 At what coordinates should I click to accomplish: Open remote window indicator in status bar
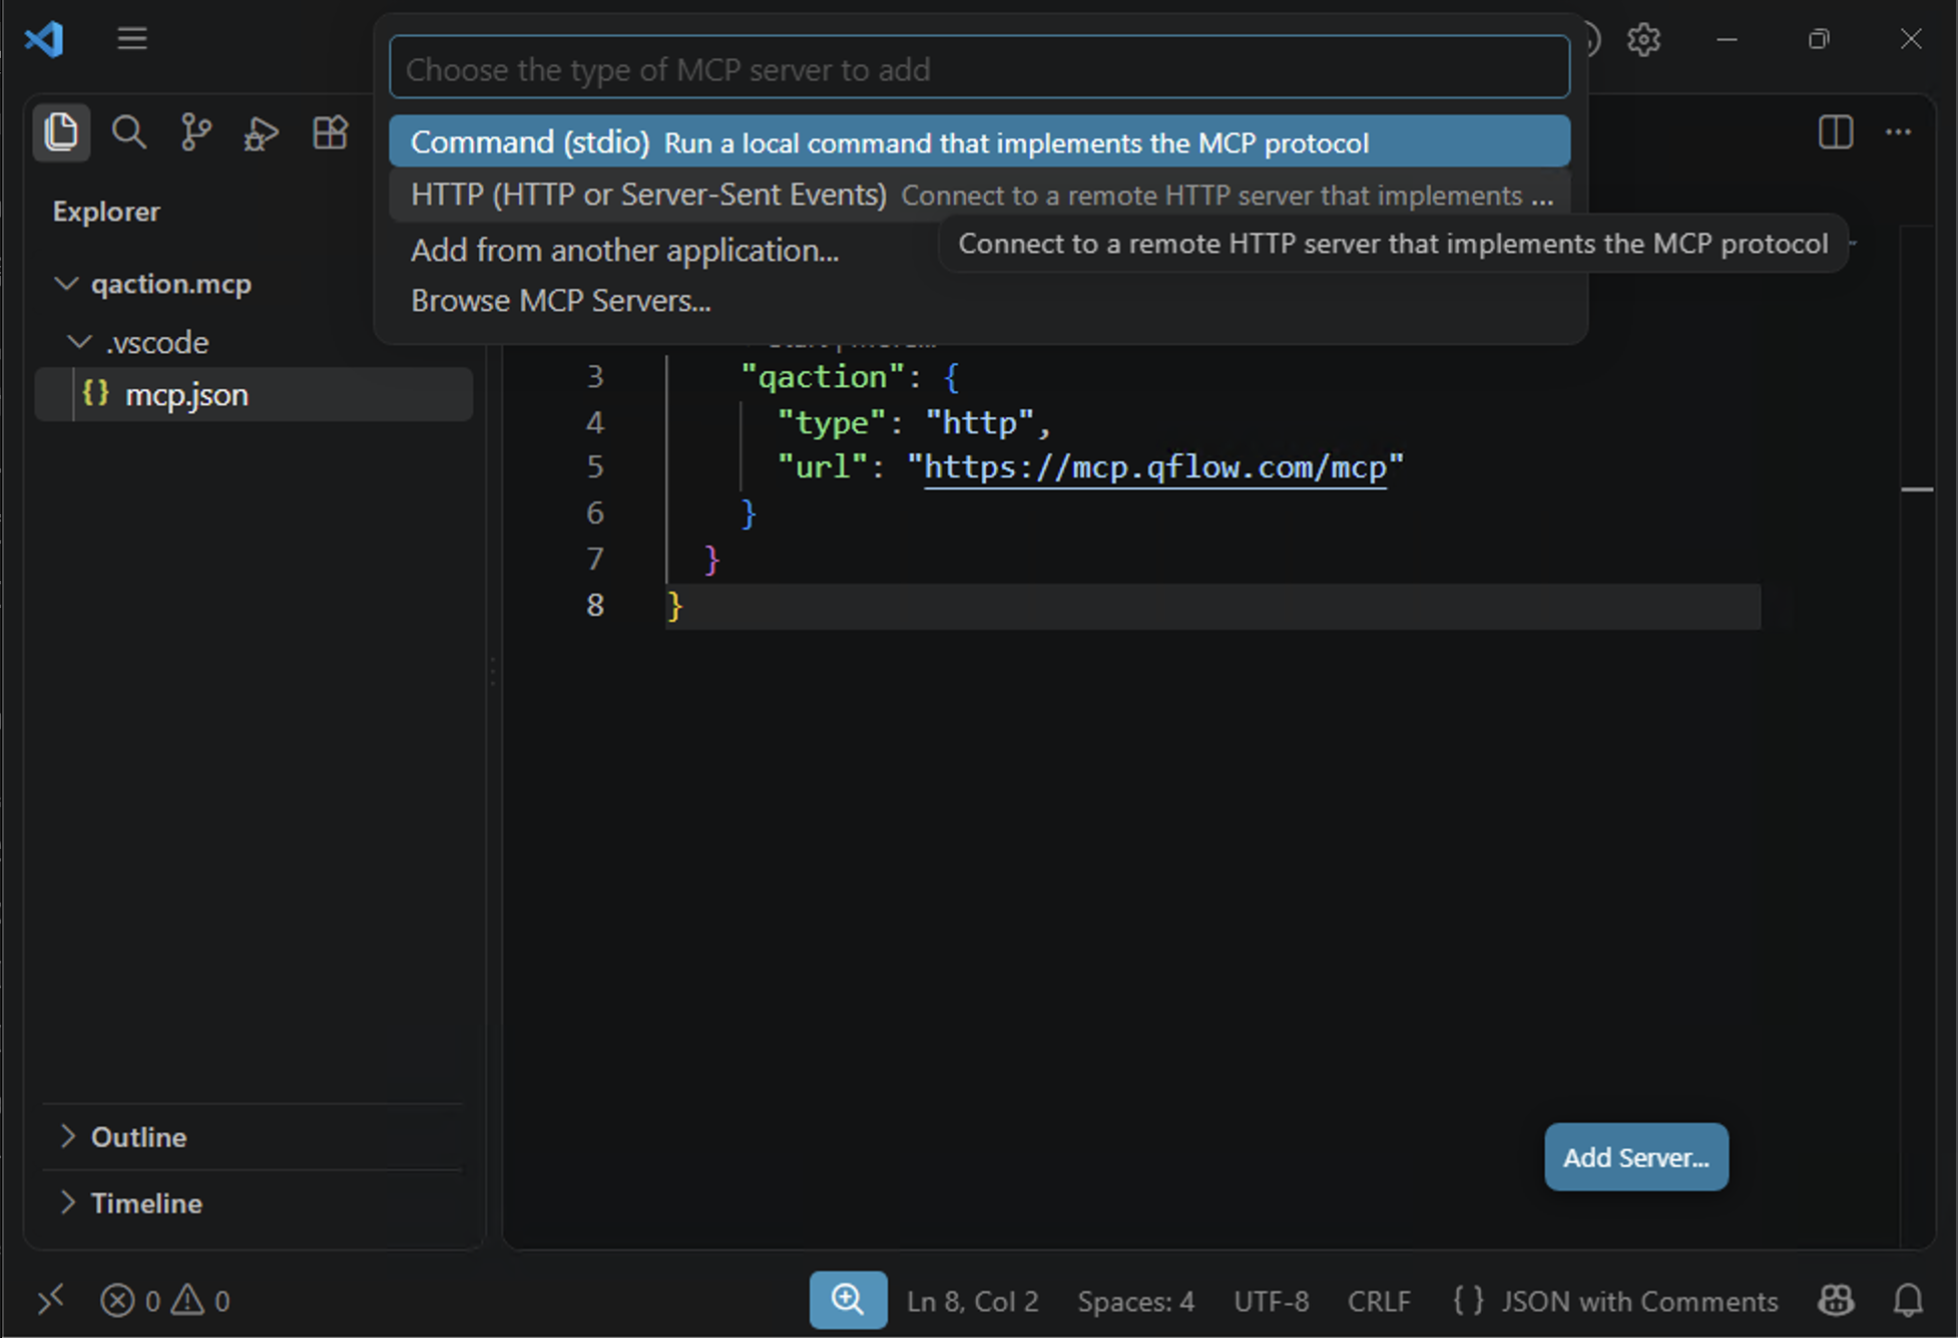(x=51, y=1300)
